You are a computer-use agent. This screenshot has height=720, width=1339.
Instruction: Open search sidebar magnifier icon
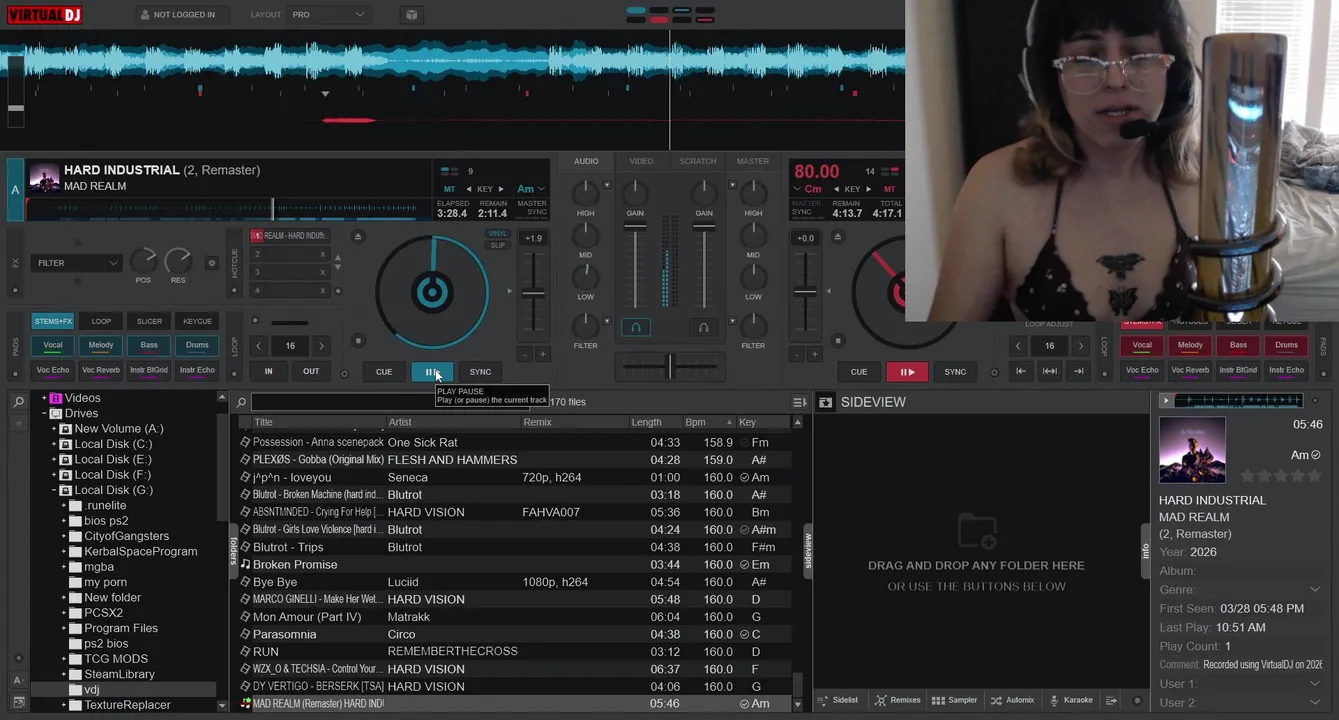[x=19, y=402]
